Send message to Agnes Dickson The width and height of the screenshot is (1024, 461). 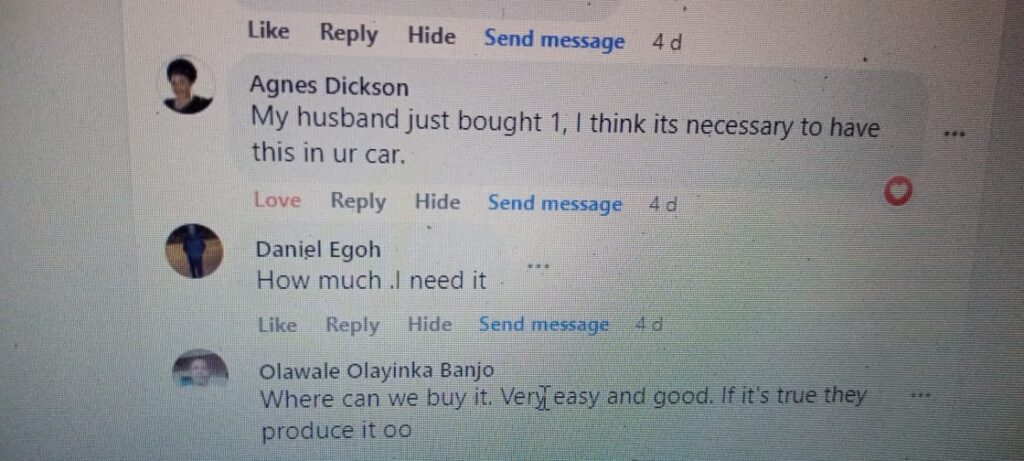555,204
